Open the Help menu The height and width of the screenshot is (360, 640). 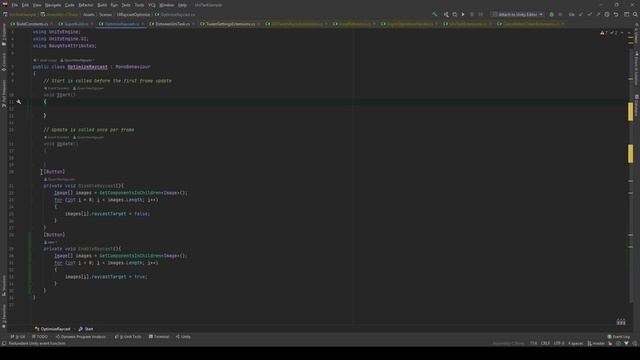(x=182, y=5)
